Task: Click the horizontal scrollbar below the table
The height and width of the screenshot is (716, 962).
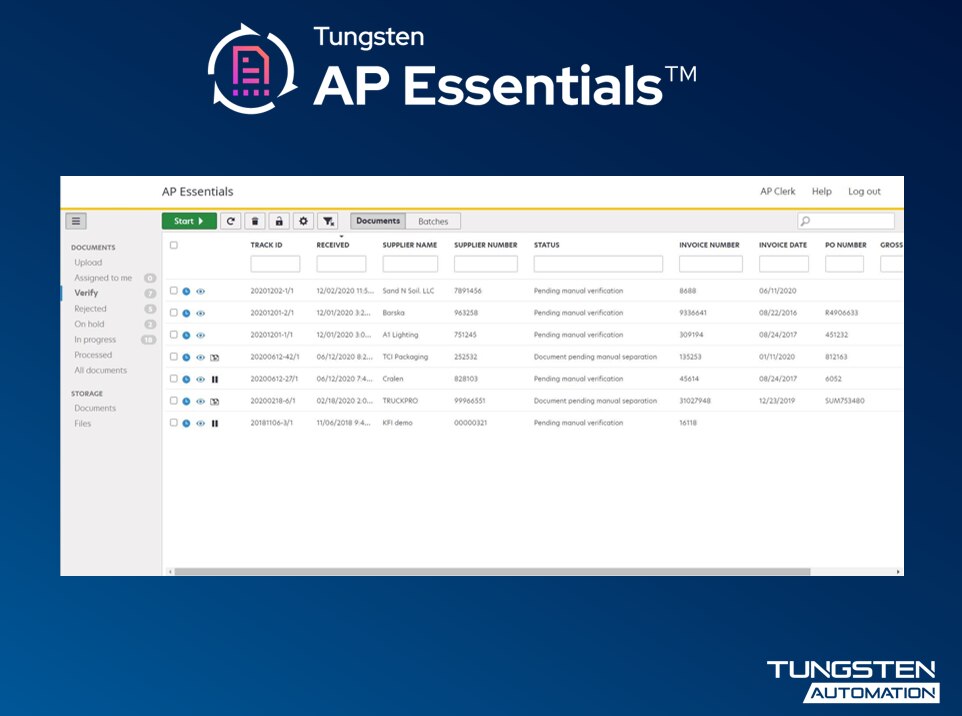Action: pyautogui.click(x=490, y=572)
